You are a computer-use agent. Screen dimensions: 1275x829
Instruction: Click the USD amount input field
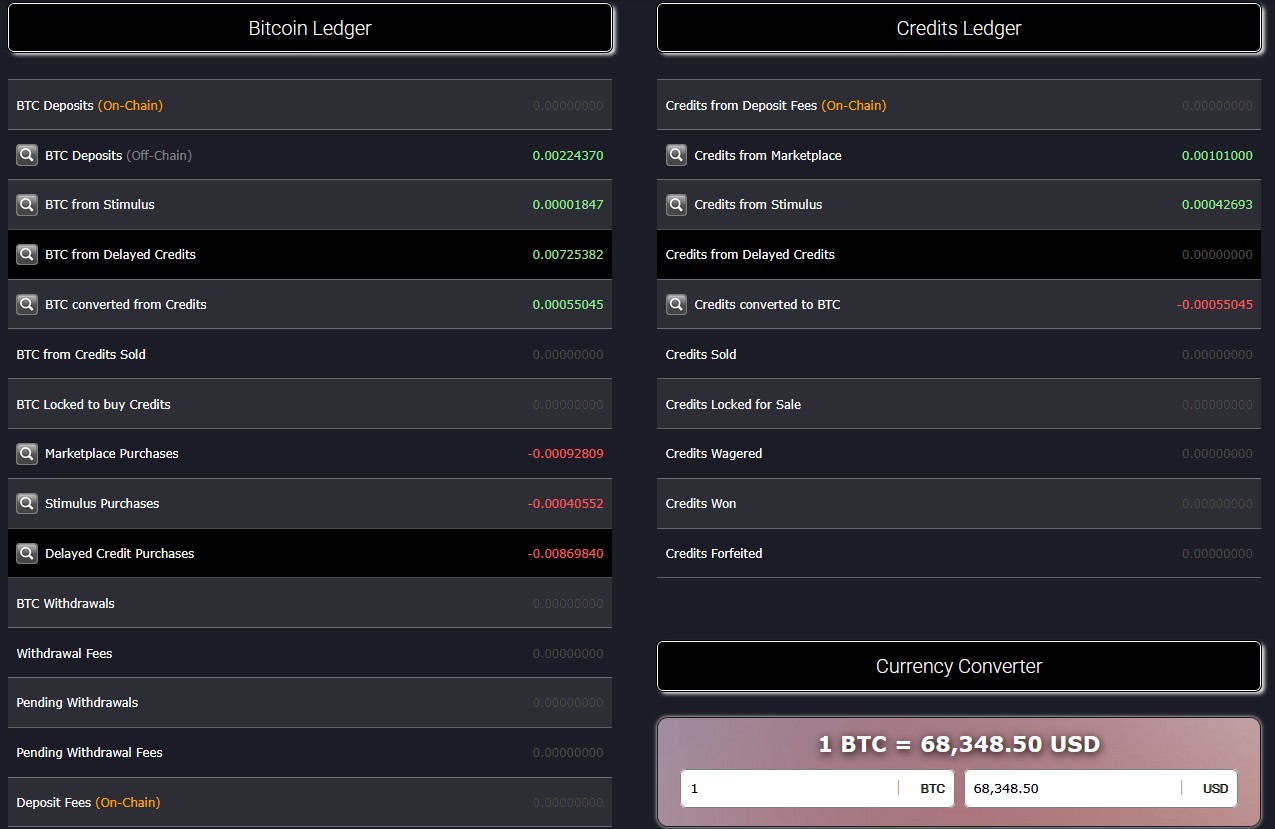[x=1070, y=788]
